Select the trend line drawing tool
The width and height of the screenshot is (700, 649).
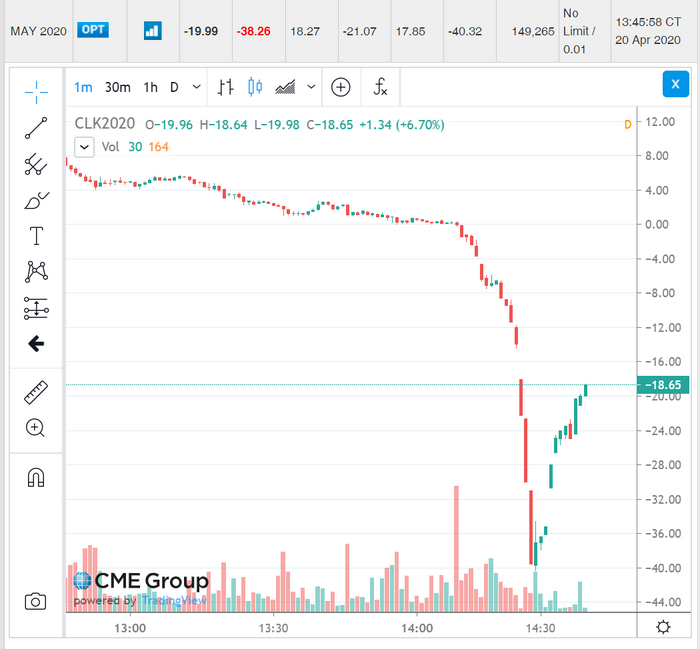coord(36,127)
